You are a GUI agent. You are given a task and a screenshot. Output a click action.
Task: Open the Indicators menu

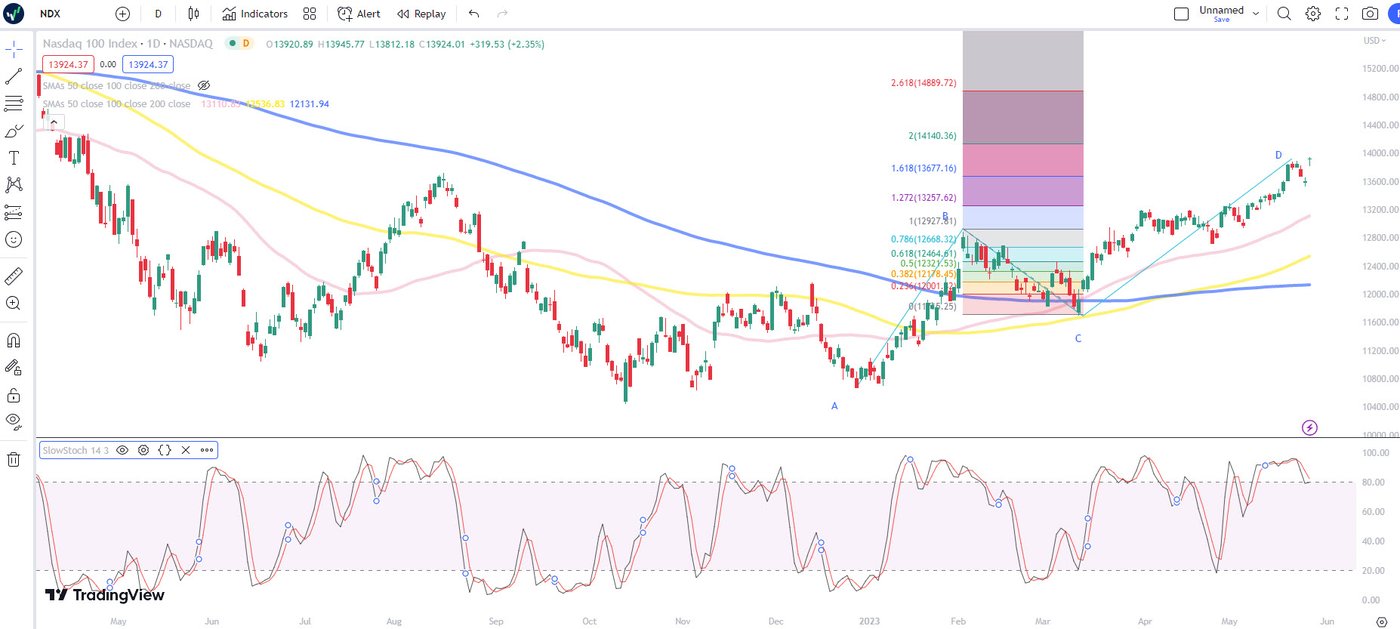[255, 14]
